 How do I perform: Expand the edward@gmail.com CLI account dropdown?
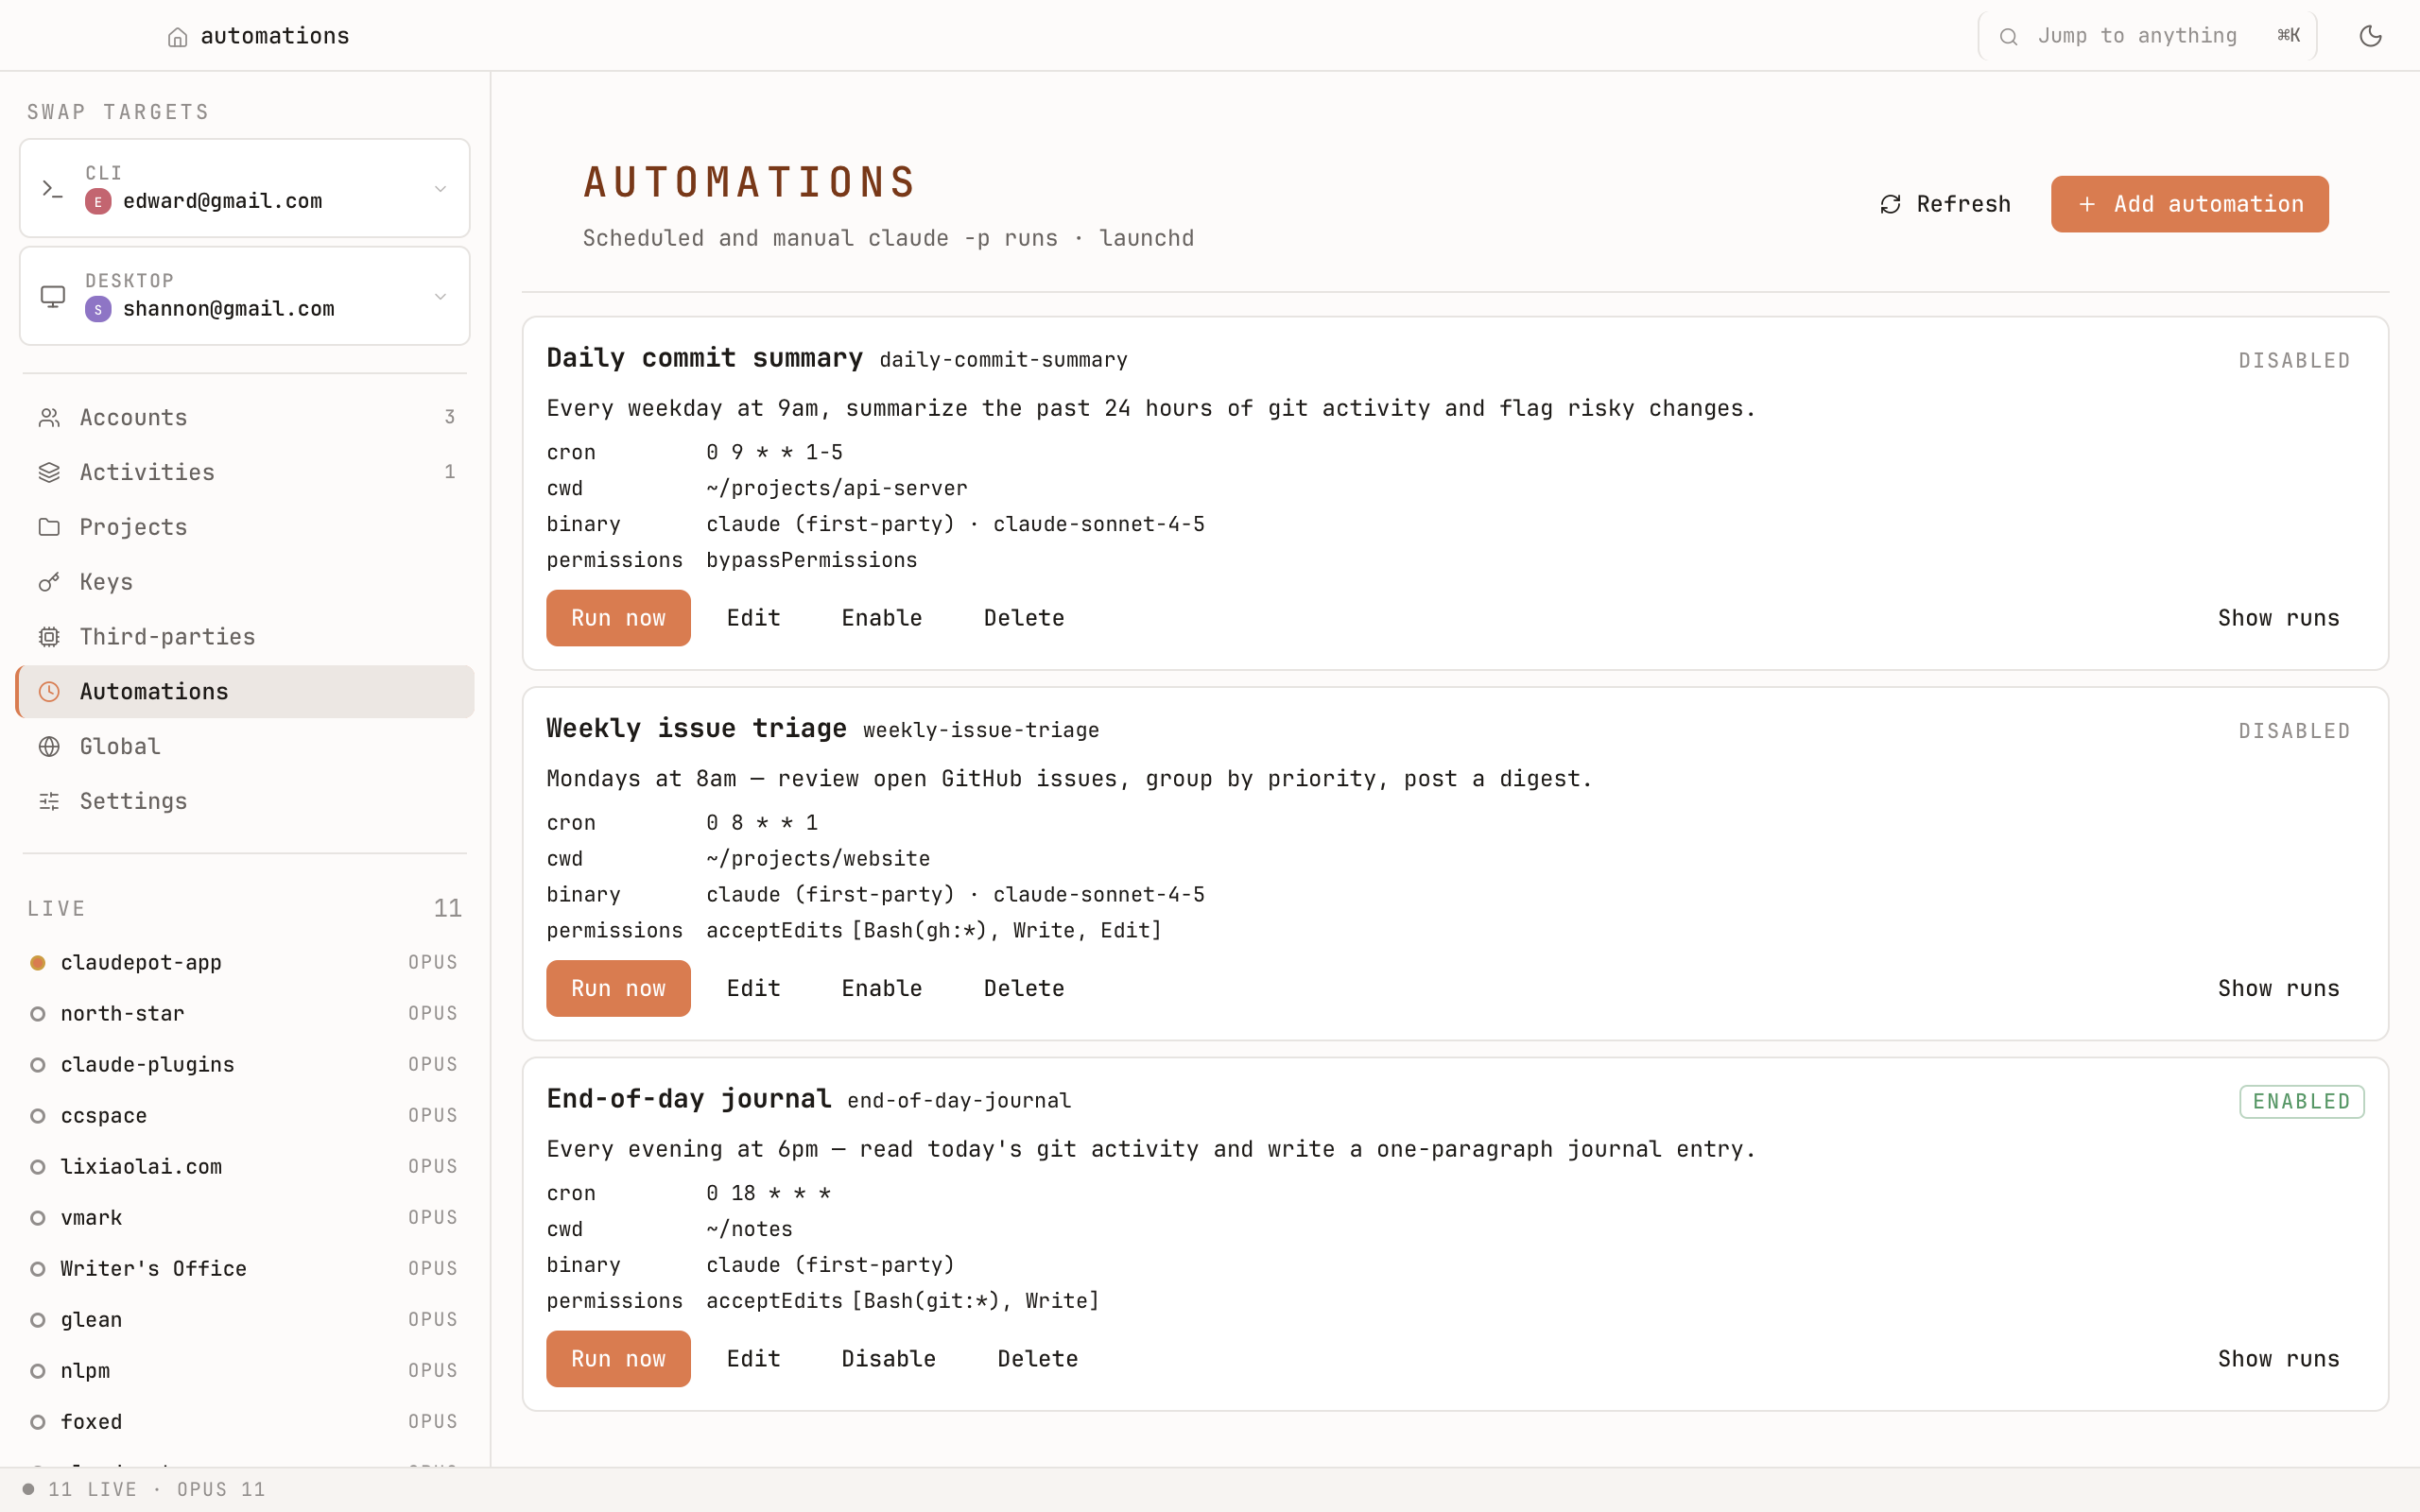pyautogui.click(x=441, y=188)
